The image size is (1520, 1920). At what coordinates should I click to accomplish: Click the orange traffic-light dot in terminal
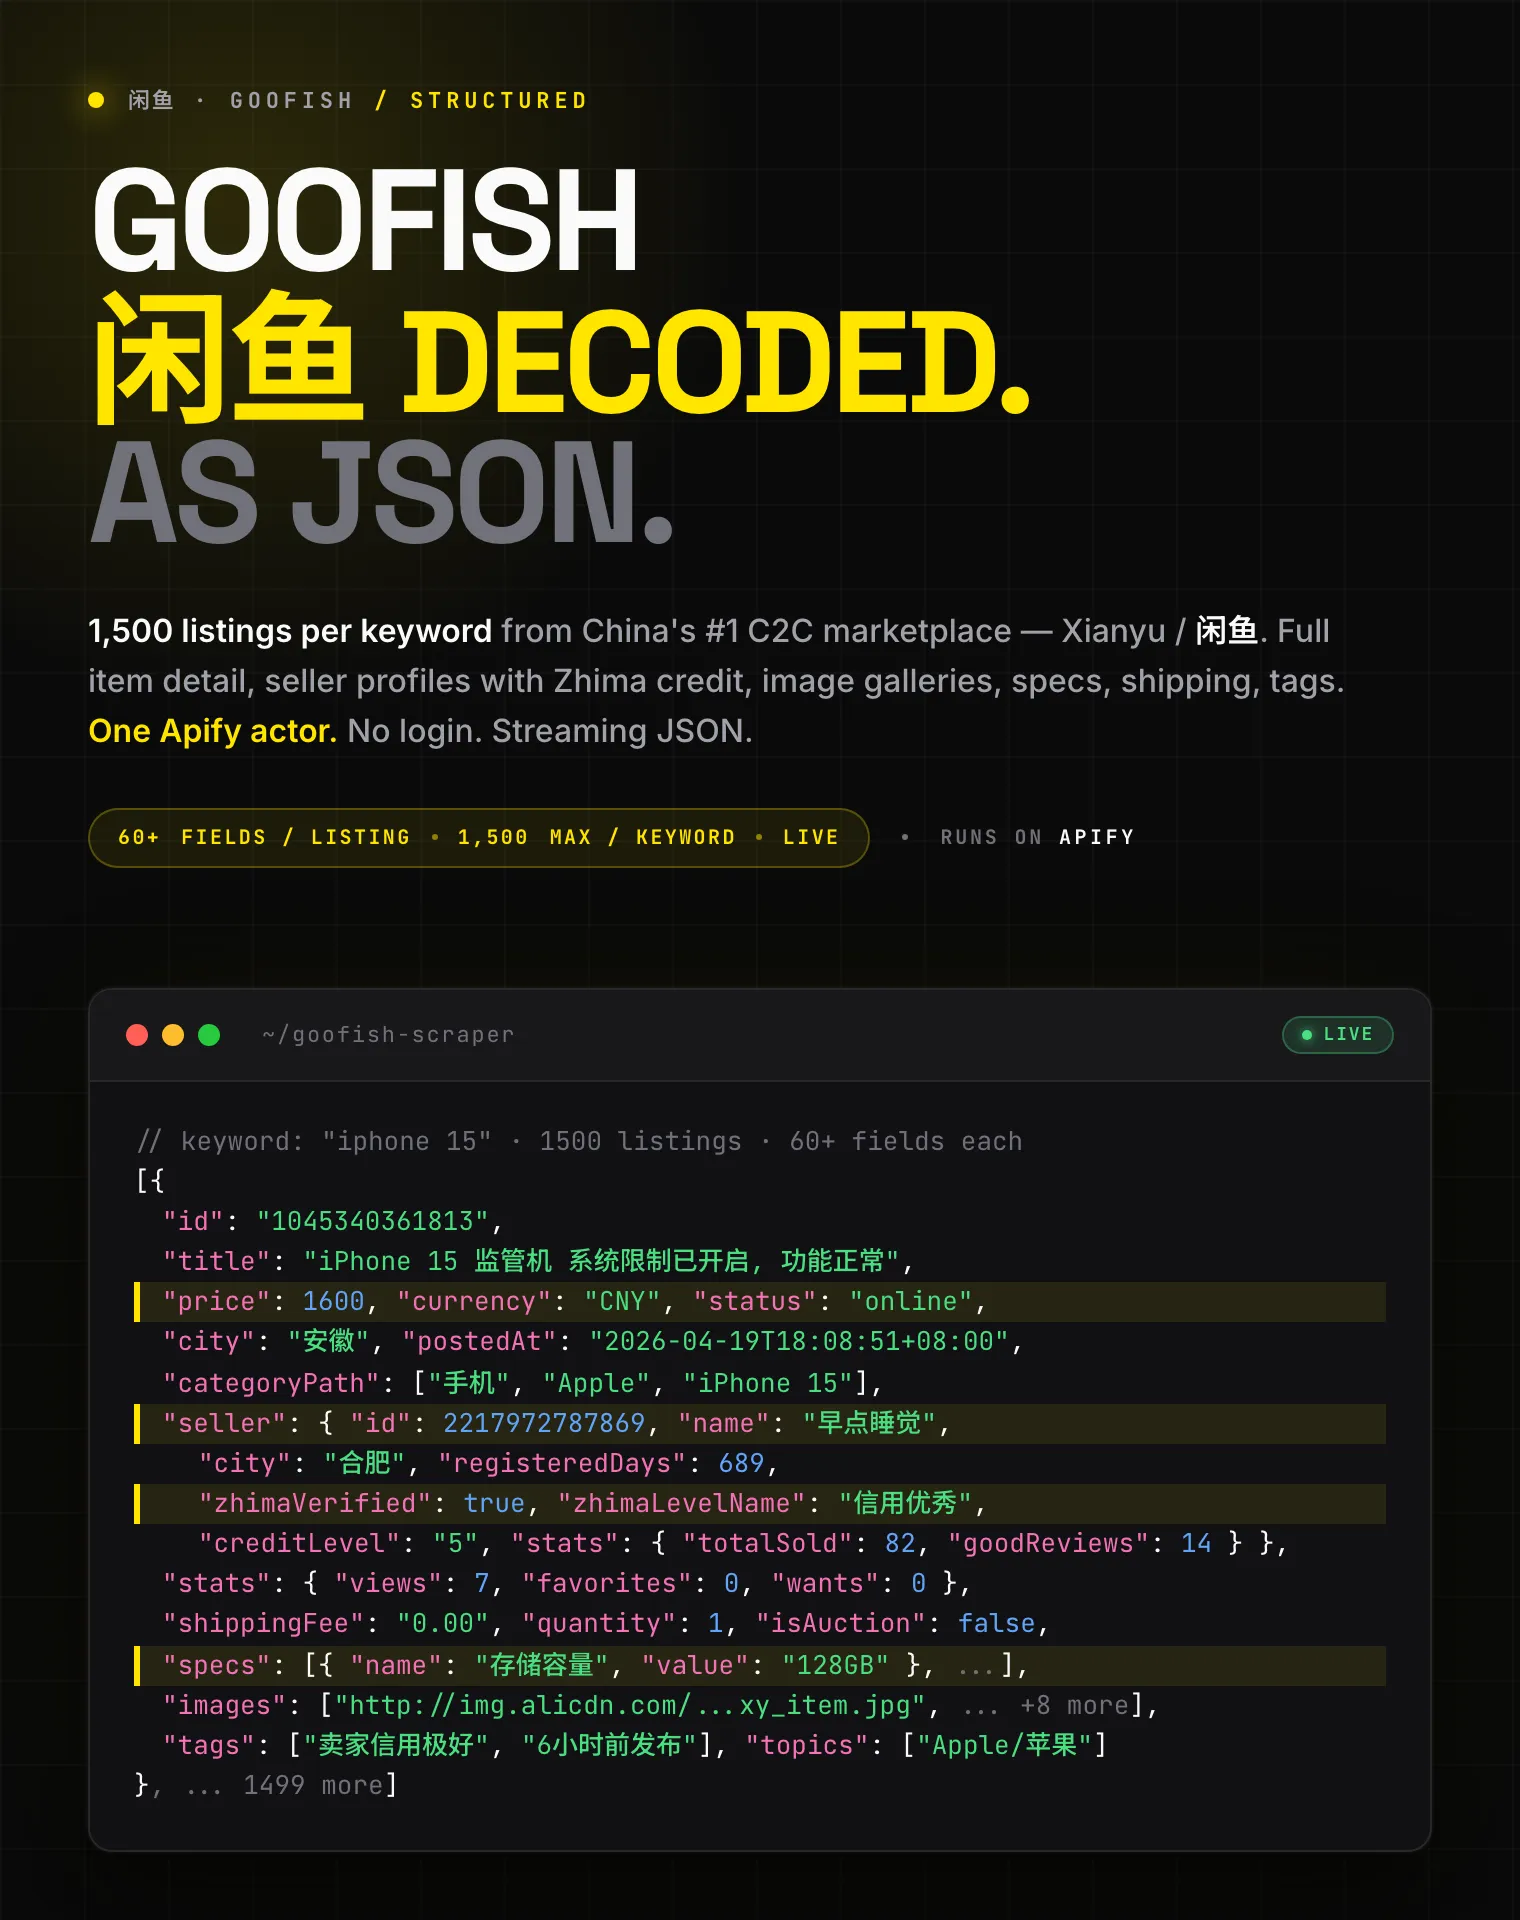pyautogui.click(x=173, y=1035)
